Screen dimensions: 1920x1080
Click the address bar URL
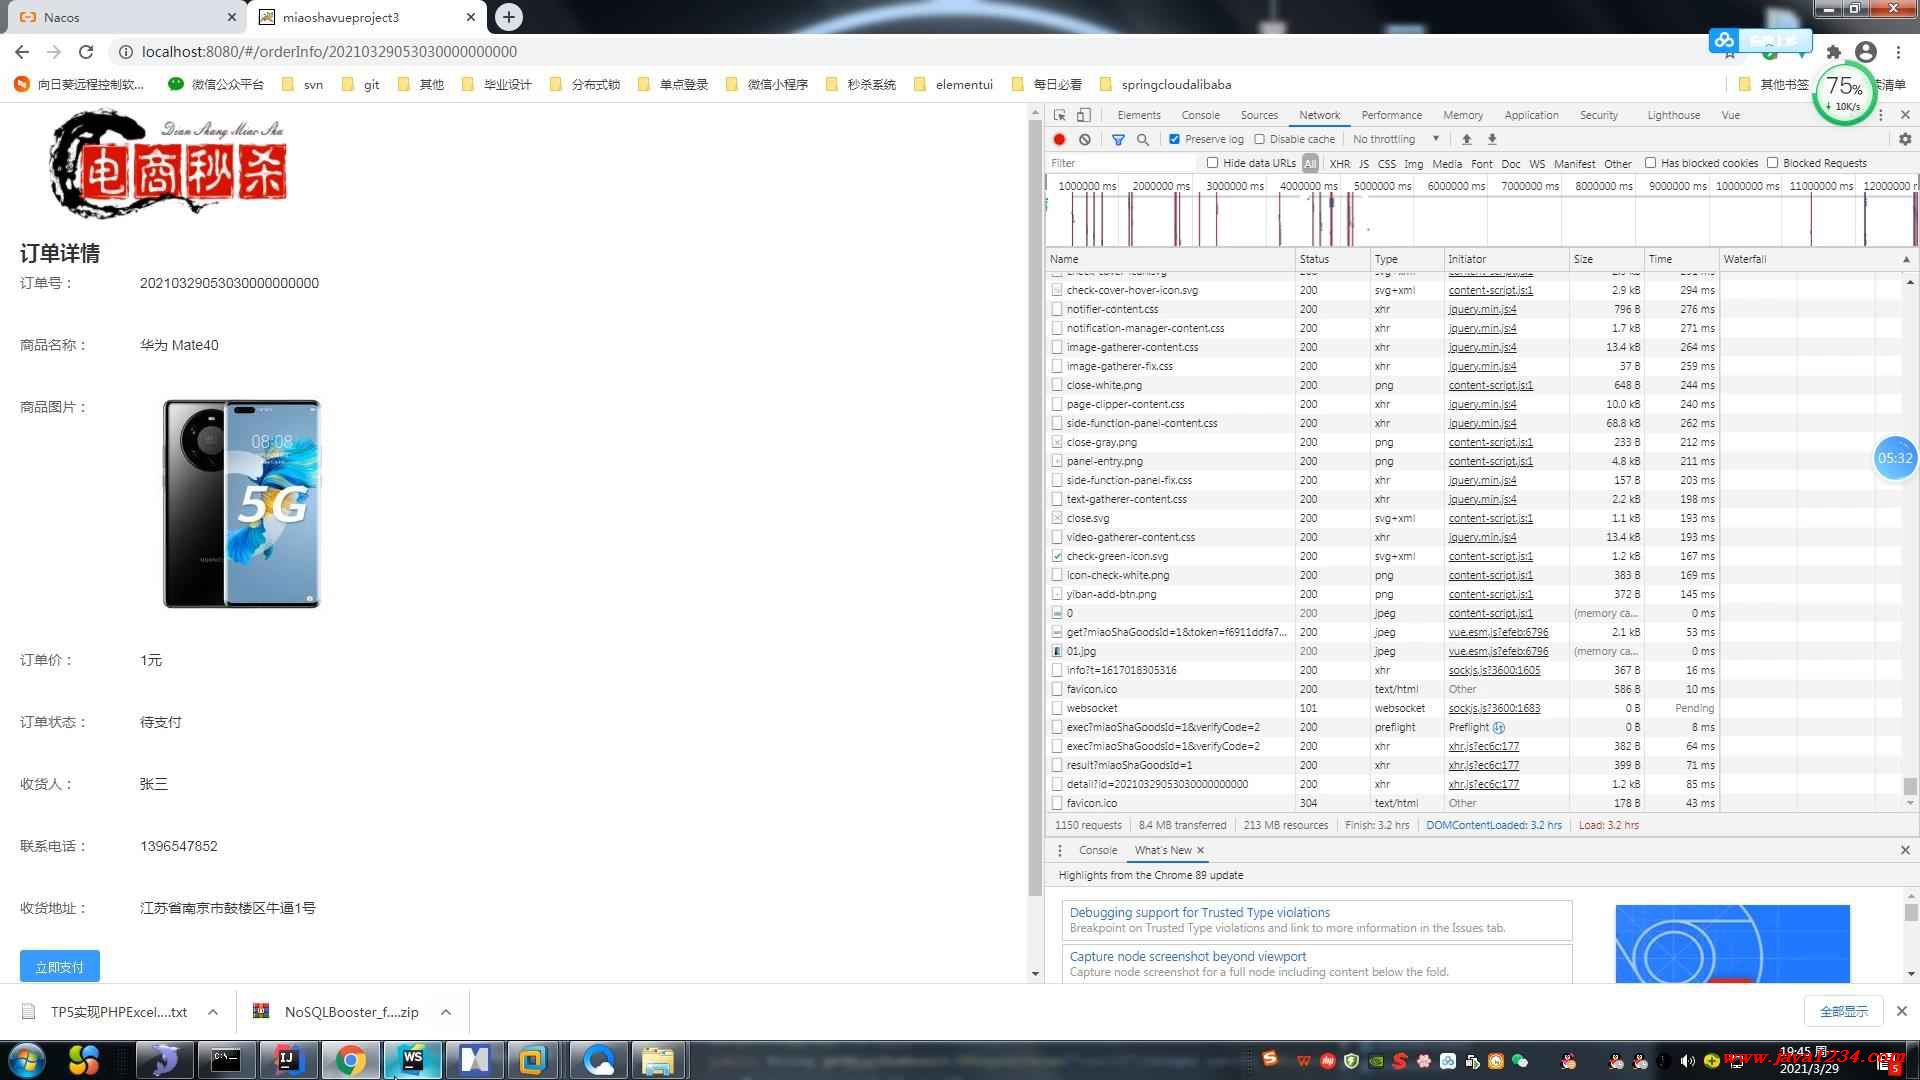(x=329, y=52)
